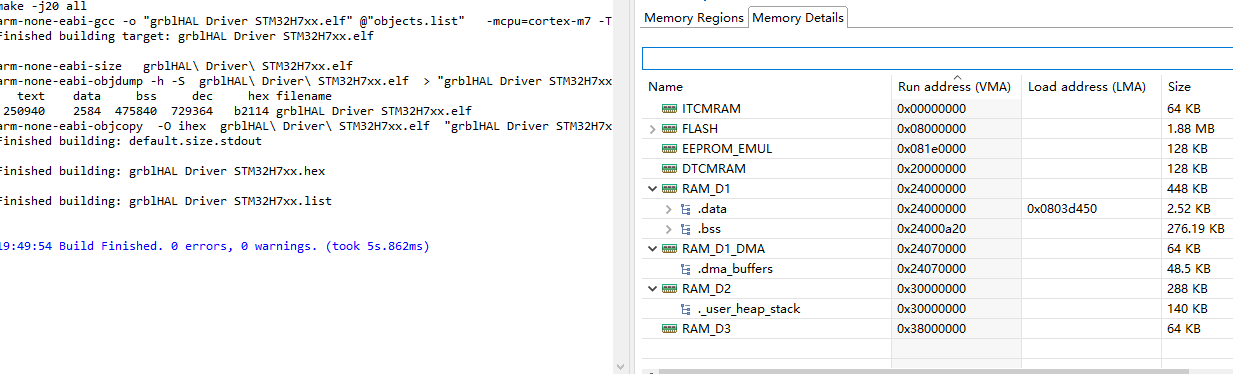Expand the .data section
Image resolution: width=1233 pixels, height=374 pixels.
(669, 208)
